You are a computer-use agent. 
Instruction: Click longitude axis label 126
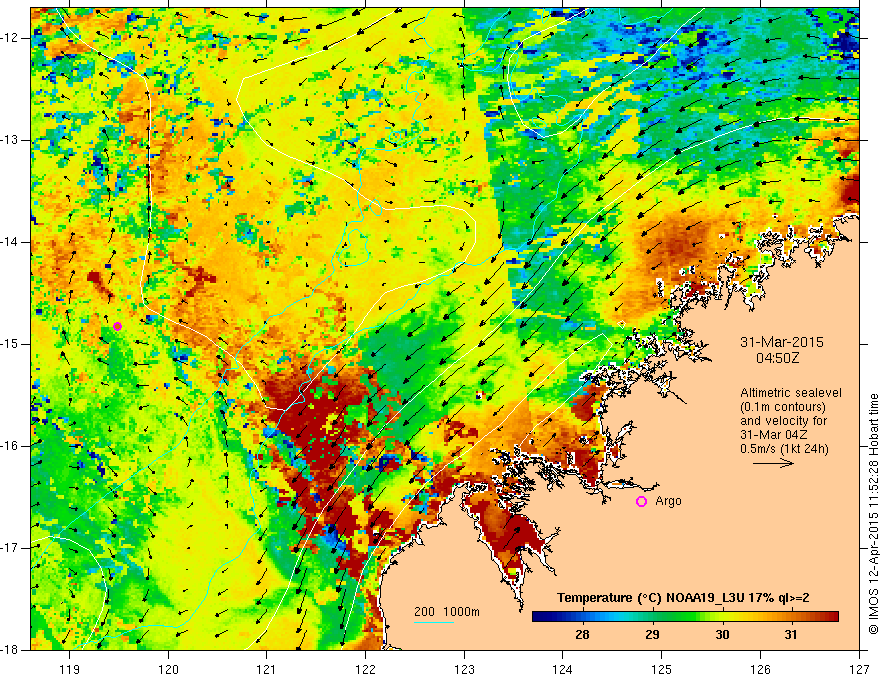point(760,669)
